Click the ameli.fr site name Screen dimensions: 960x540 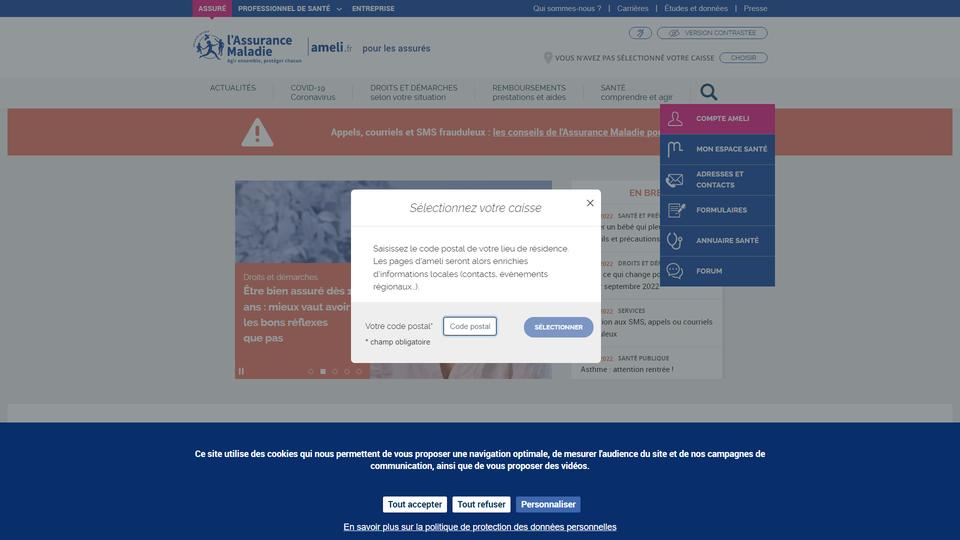(x=331, y=48)
